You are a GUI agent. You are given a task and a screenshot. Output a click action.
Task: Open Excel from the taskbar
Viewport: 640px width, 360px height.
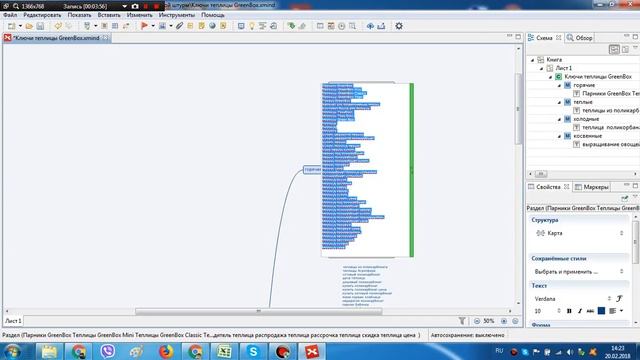(x=224, y=351)
